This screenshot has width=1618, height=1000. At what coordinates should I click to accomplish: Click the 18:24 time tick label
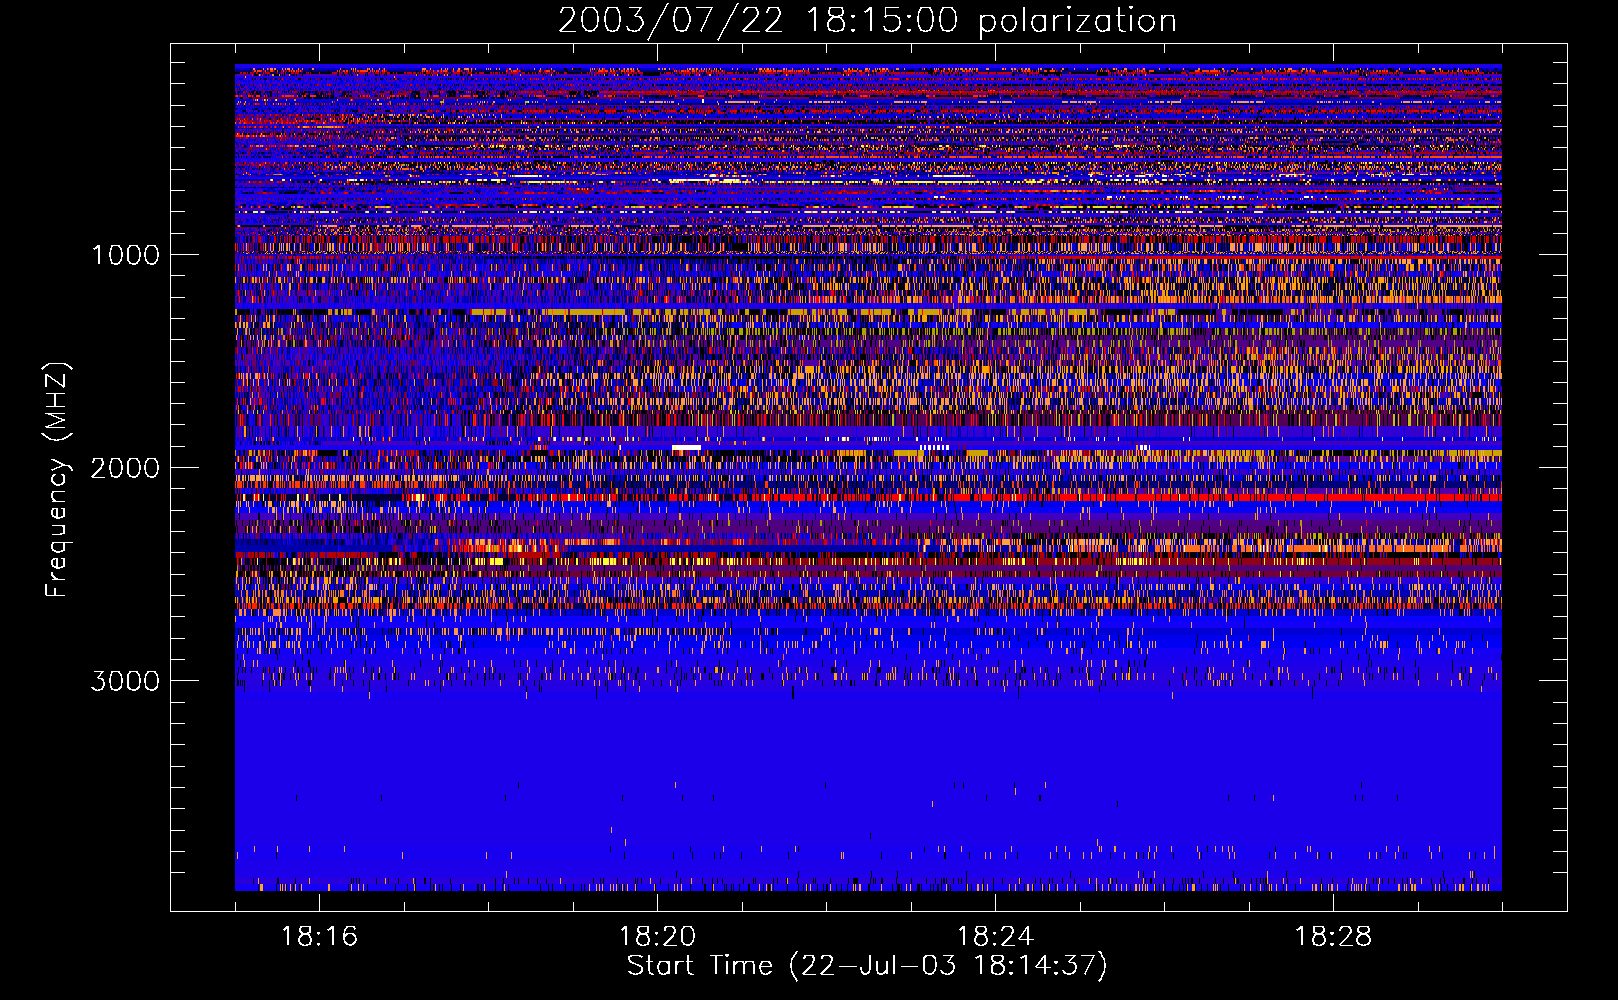coord(995,937)
